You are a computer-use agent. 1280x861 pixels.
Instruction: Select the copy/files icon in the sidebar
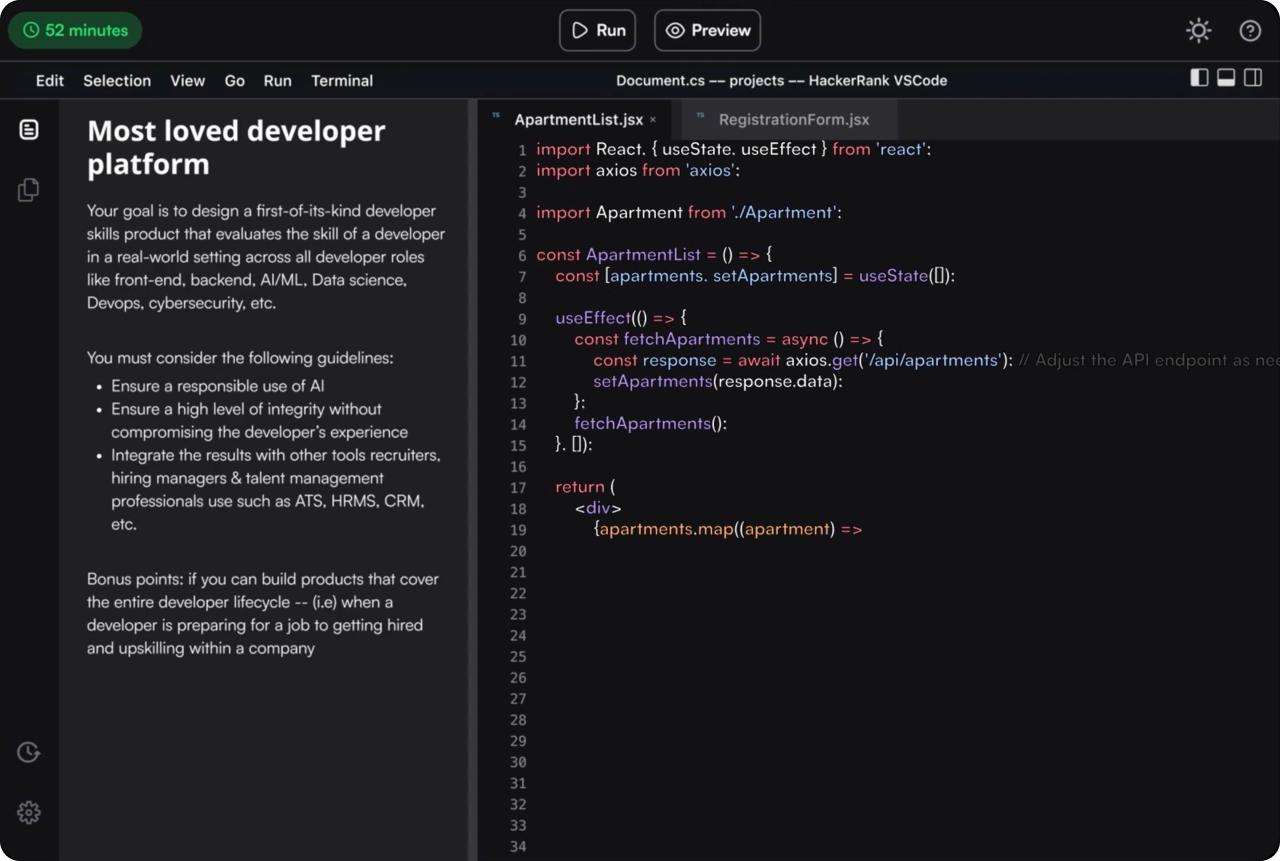pos(28,189)
